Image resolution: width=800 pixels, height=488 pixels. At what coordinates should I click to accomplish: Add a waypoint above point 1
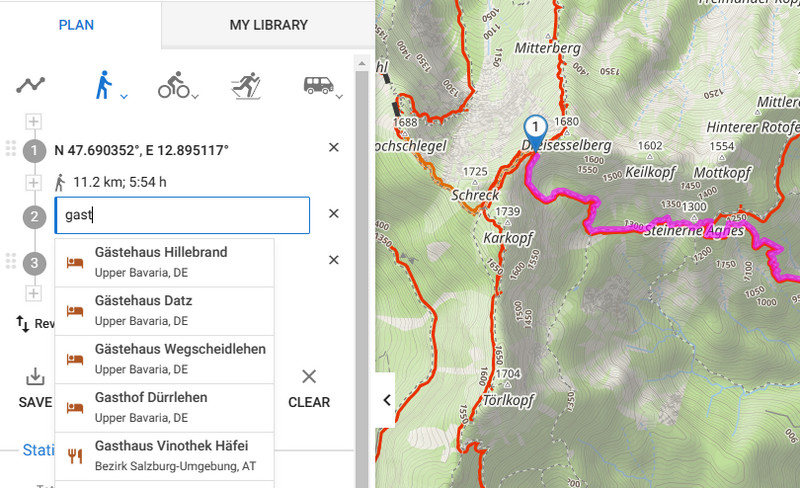pyautogui.click(x=34, y=121)
